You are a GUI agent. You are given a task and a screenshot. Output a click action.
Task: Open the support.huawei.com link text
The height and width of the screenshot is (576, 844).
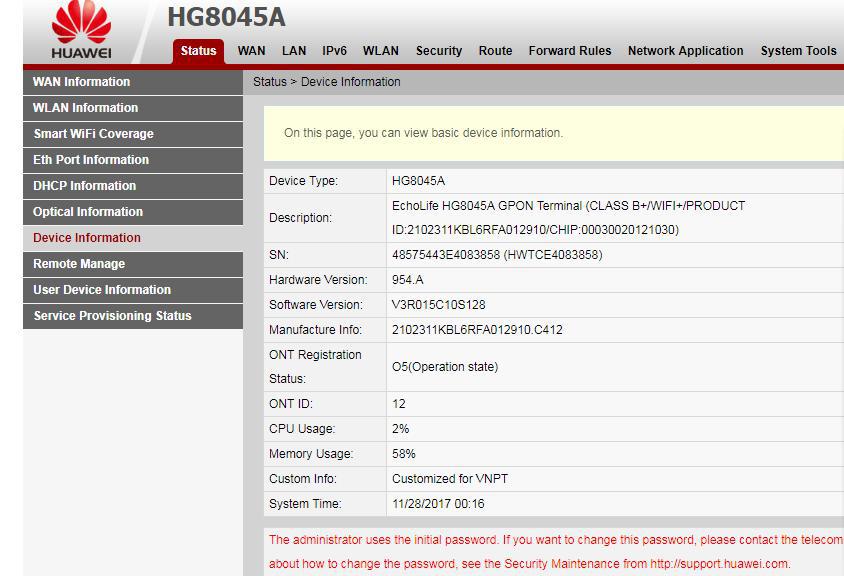[x=720, y=564]
